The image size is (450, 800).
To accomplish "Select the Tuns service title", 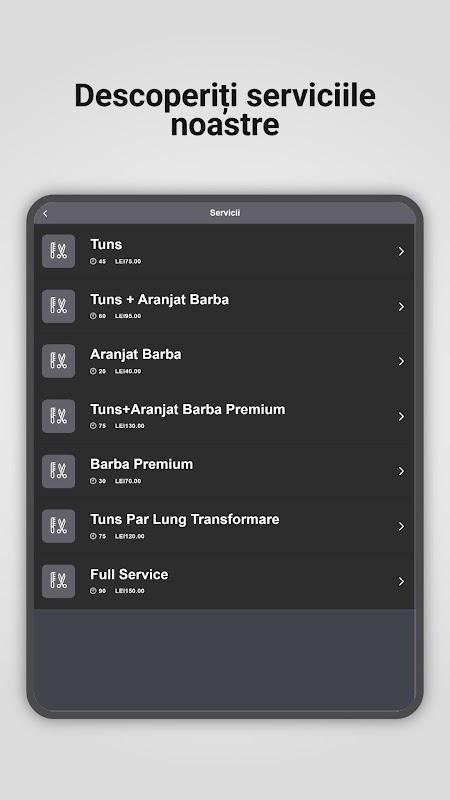I will pyautogui.click(x=106, y=244).
